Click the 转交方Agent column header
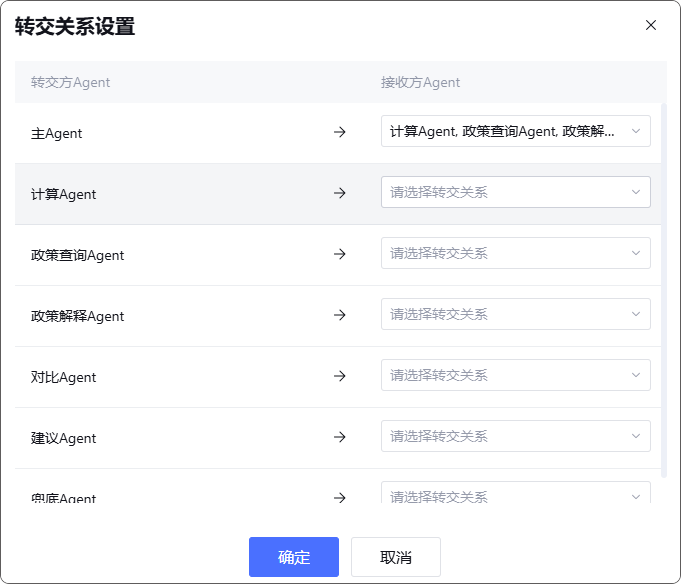This screenshot has width=681, height=584. [x=71, y=82]
